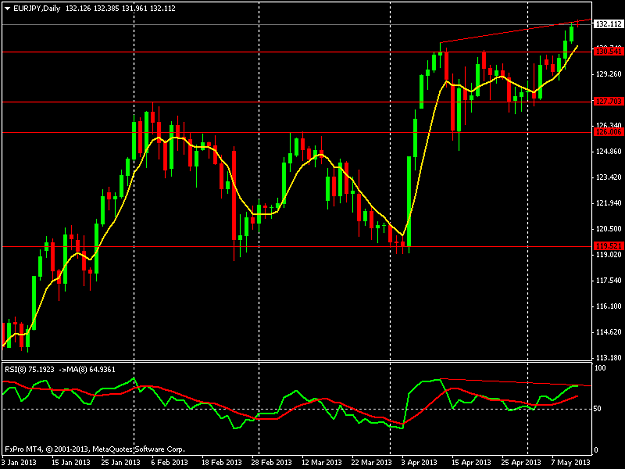
Task: Click the 28 Feb 2013 date label
Action: [271, 462]
